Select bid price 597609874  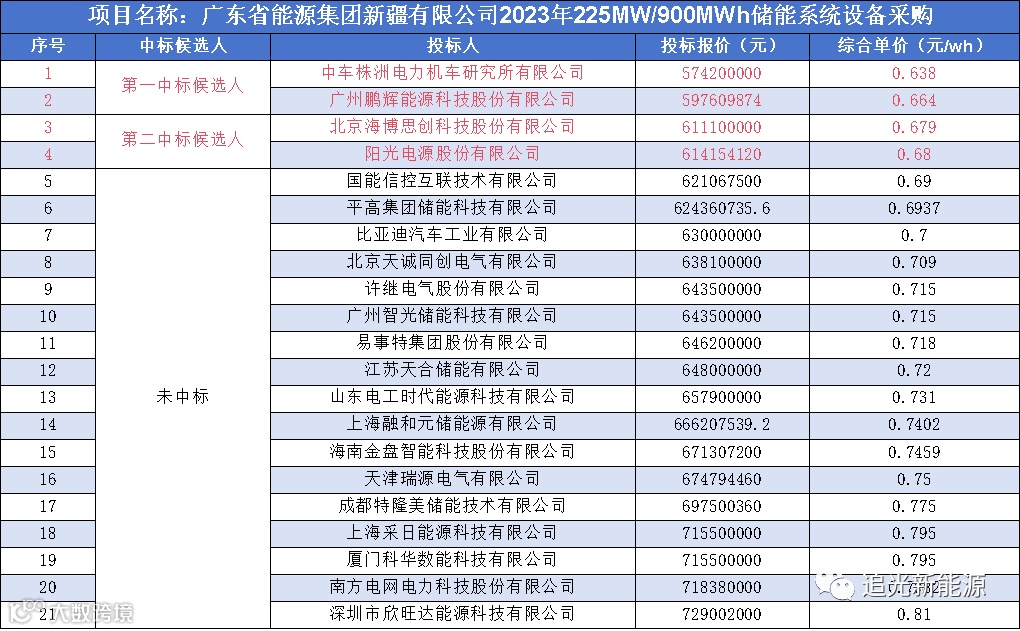pyautogui.click(x=722, y=100)
